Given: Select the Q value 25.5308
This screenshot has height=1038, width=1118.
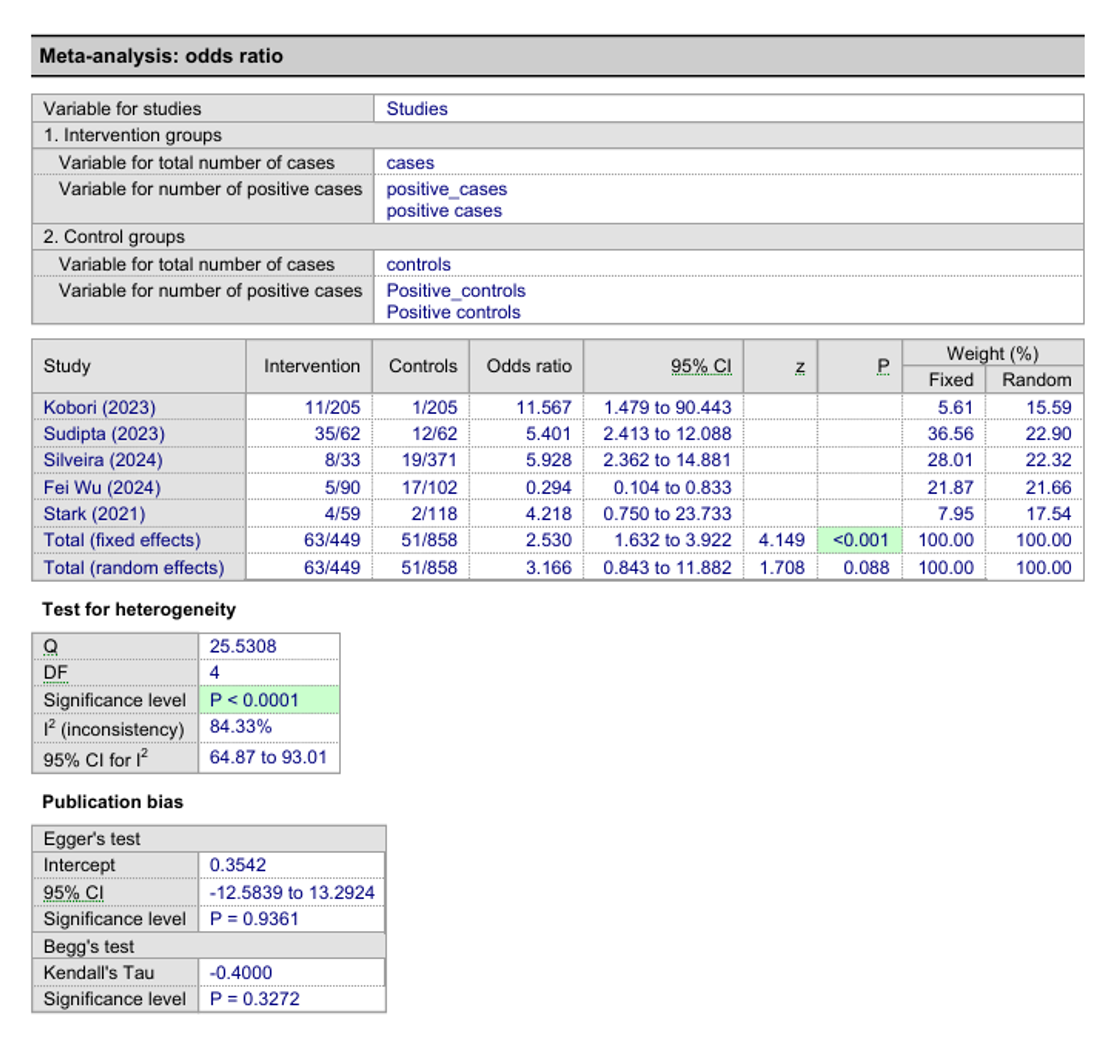Looking at the screenshot, I should tap(242, 646).
